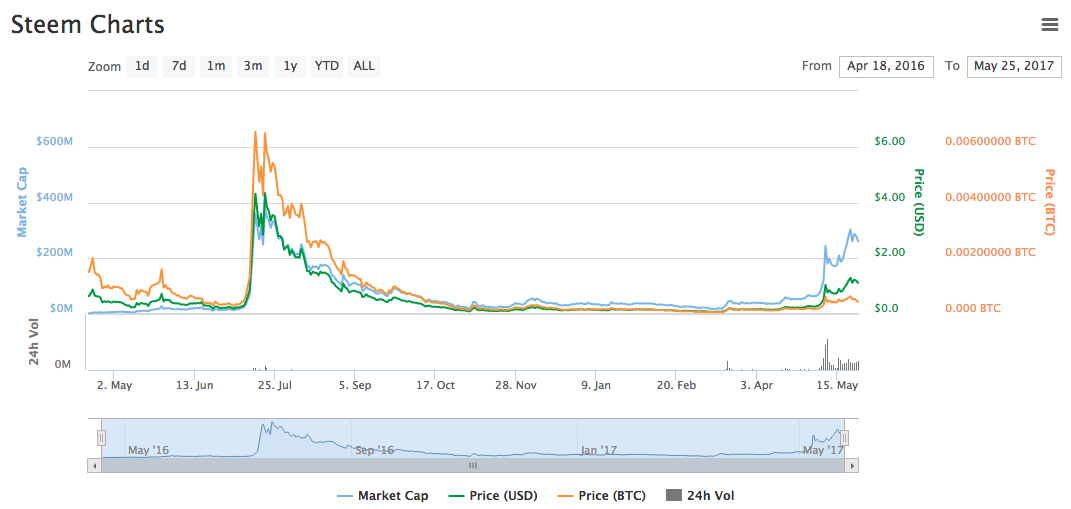Set zoom to 1y
This screenshot has width=1071, height=509.
290,66
